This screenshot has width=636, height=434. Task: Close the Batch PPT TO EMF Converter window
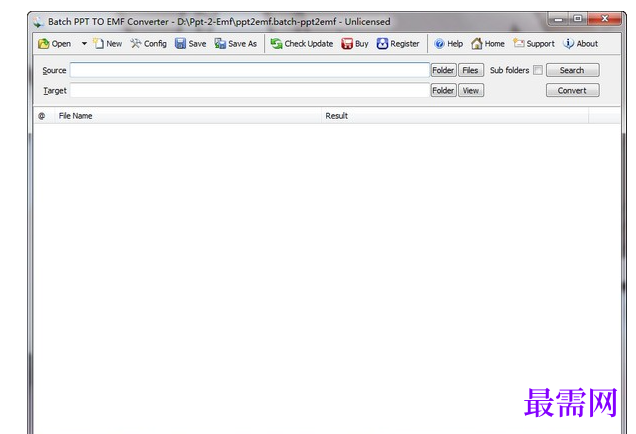pyautogui.click(x=604, y=19)
